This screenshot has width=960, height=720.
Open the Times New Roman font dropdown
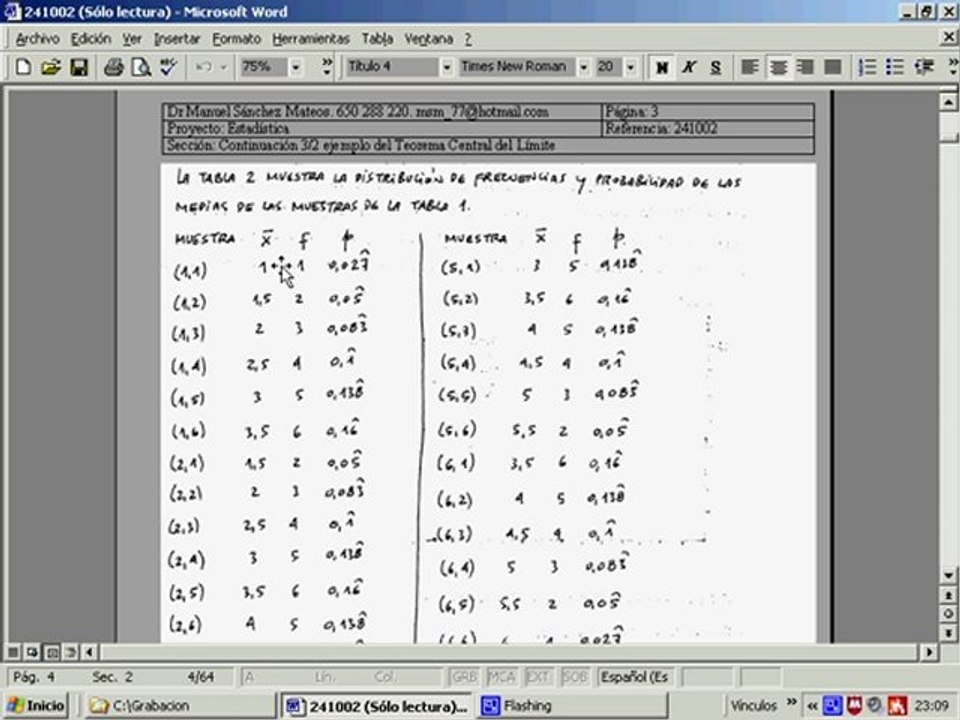pyautogui.click(x=584, y=67)
